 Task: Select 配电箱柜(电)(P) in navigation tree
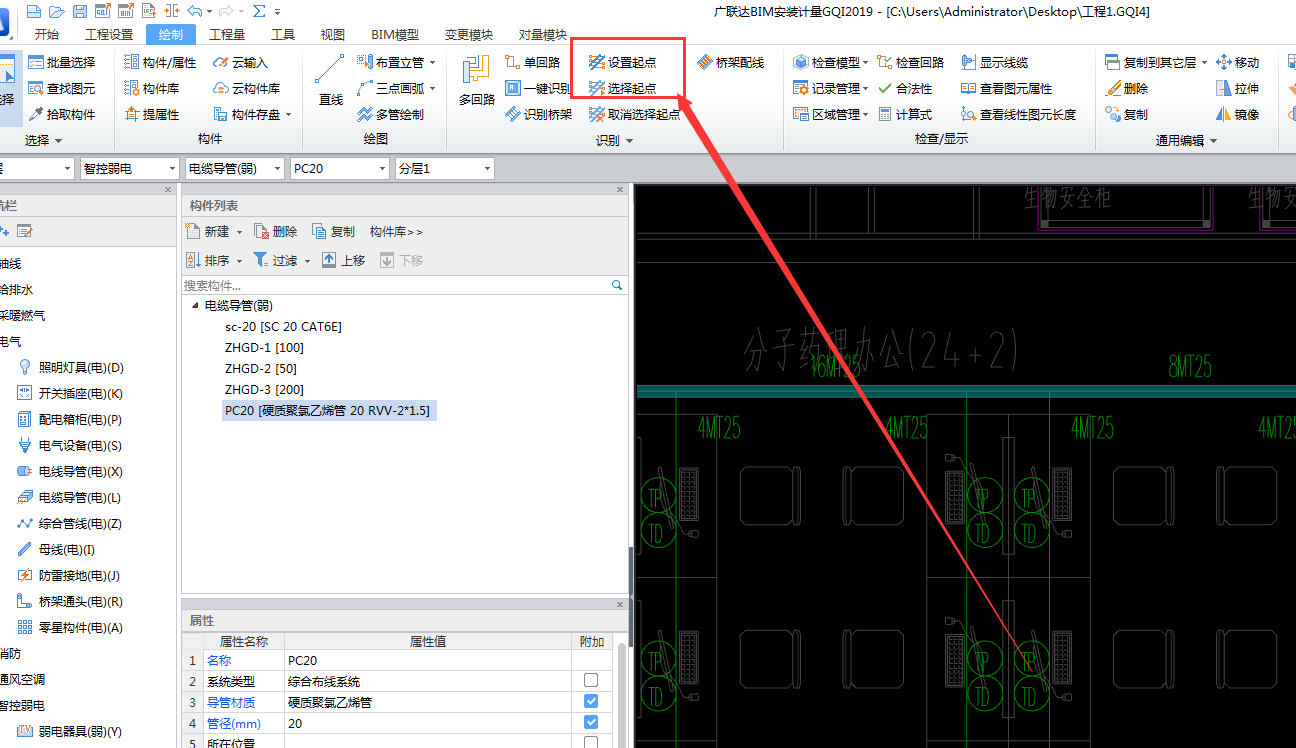[x=70, y=419]
